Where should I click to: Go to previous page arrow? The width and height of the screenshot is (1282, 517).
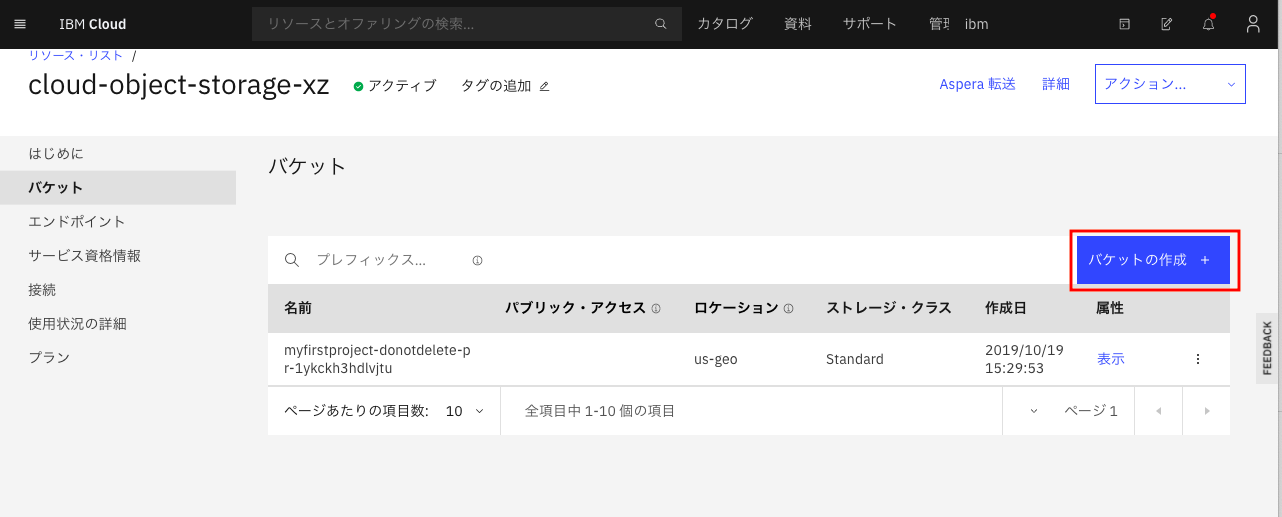point(1159,411)
